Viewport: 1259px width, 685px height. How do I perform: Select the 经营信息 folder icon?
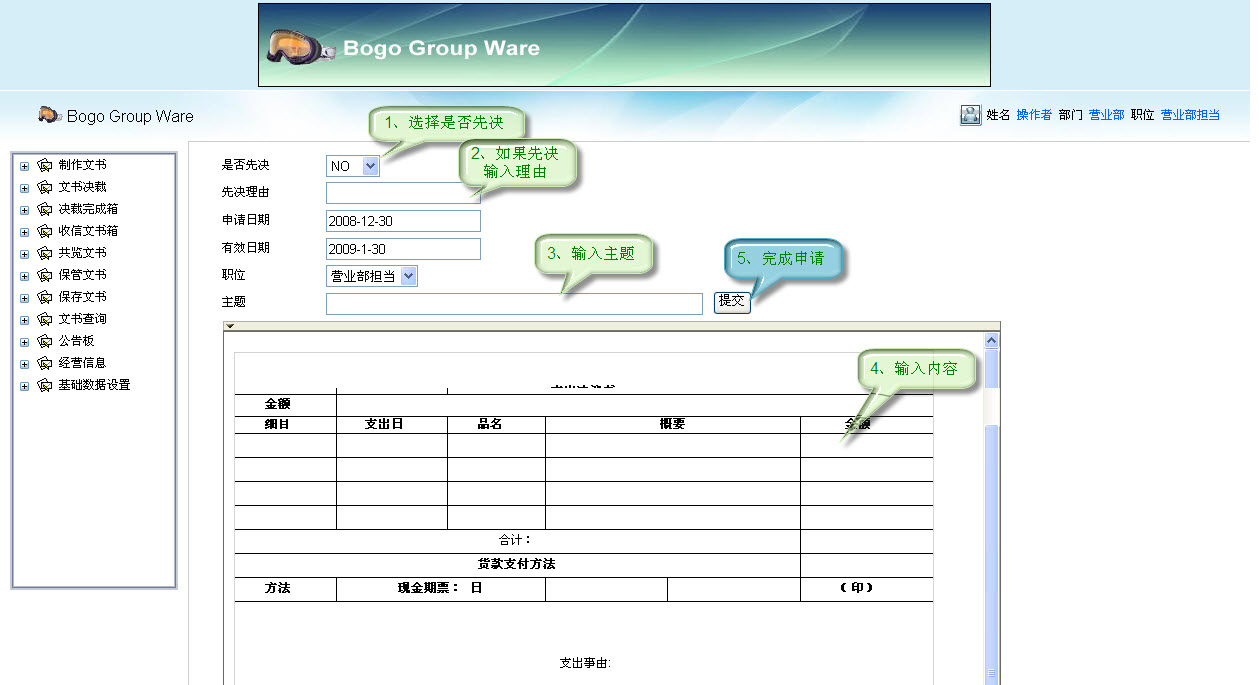[x=45, y=362]
